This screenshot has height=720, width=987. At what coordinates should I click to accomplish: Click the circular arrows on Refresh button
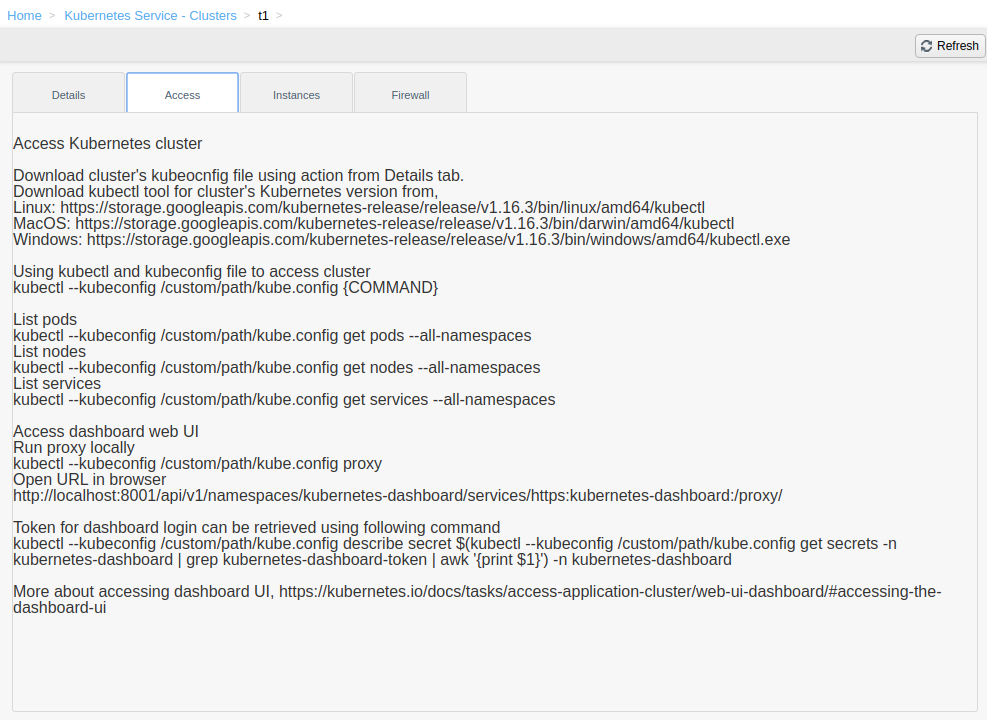point(928,45)
